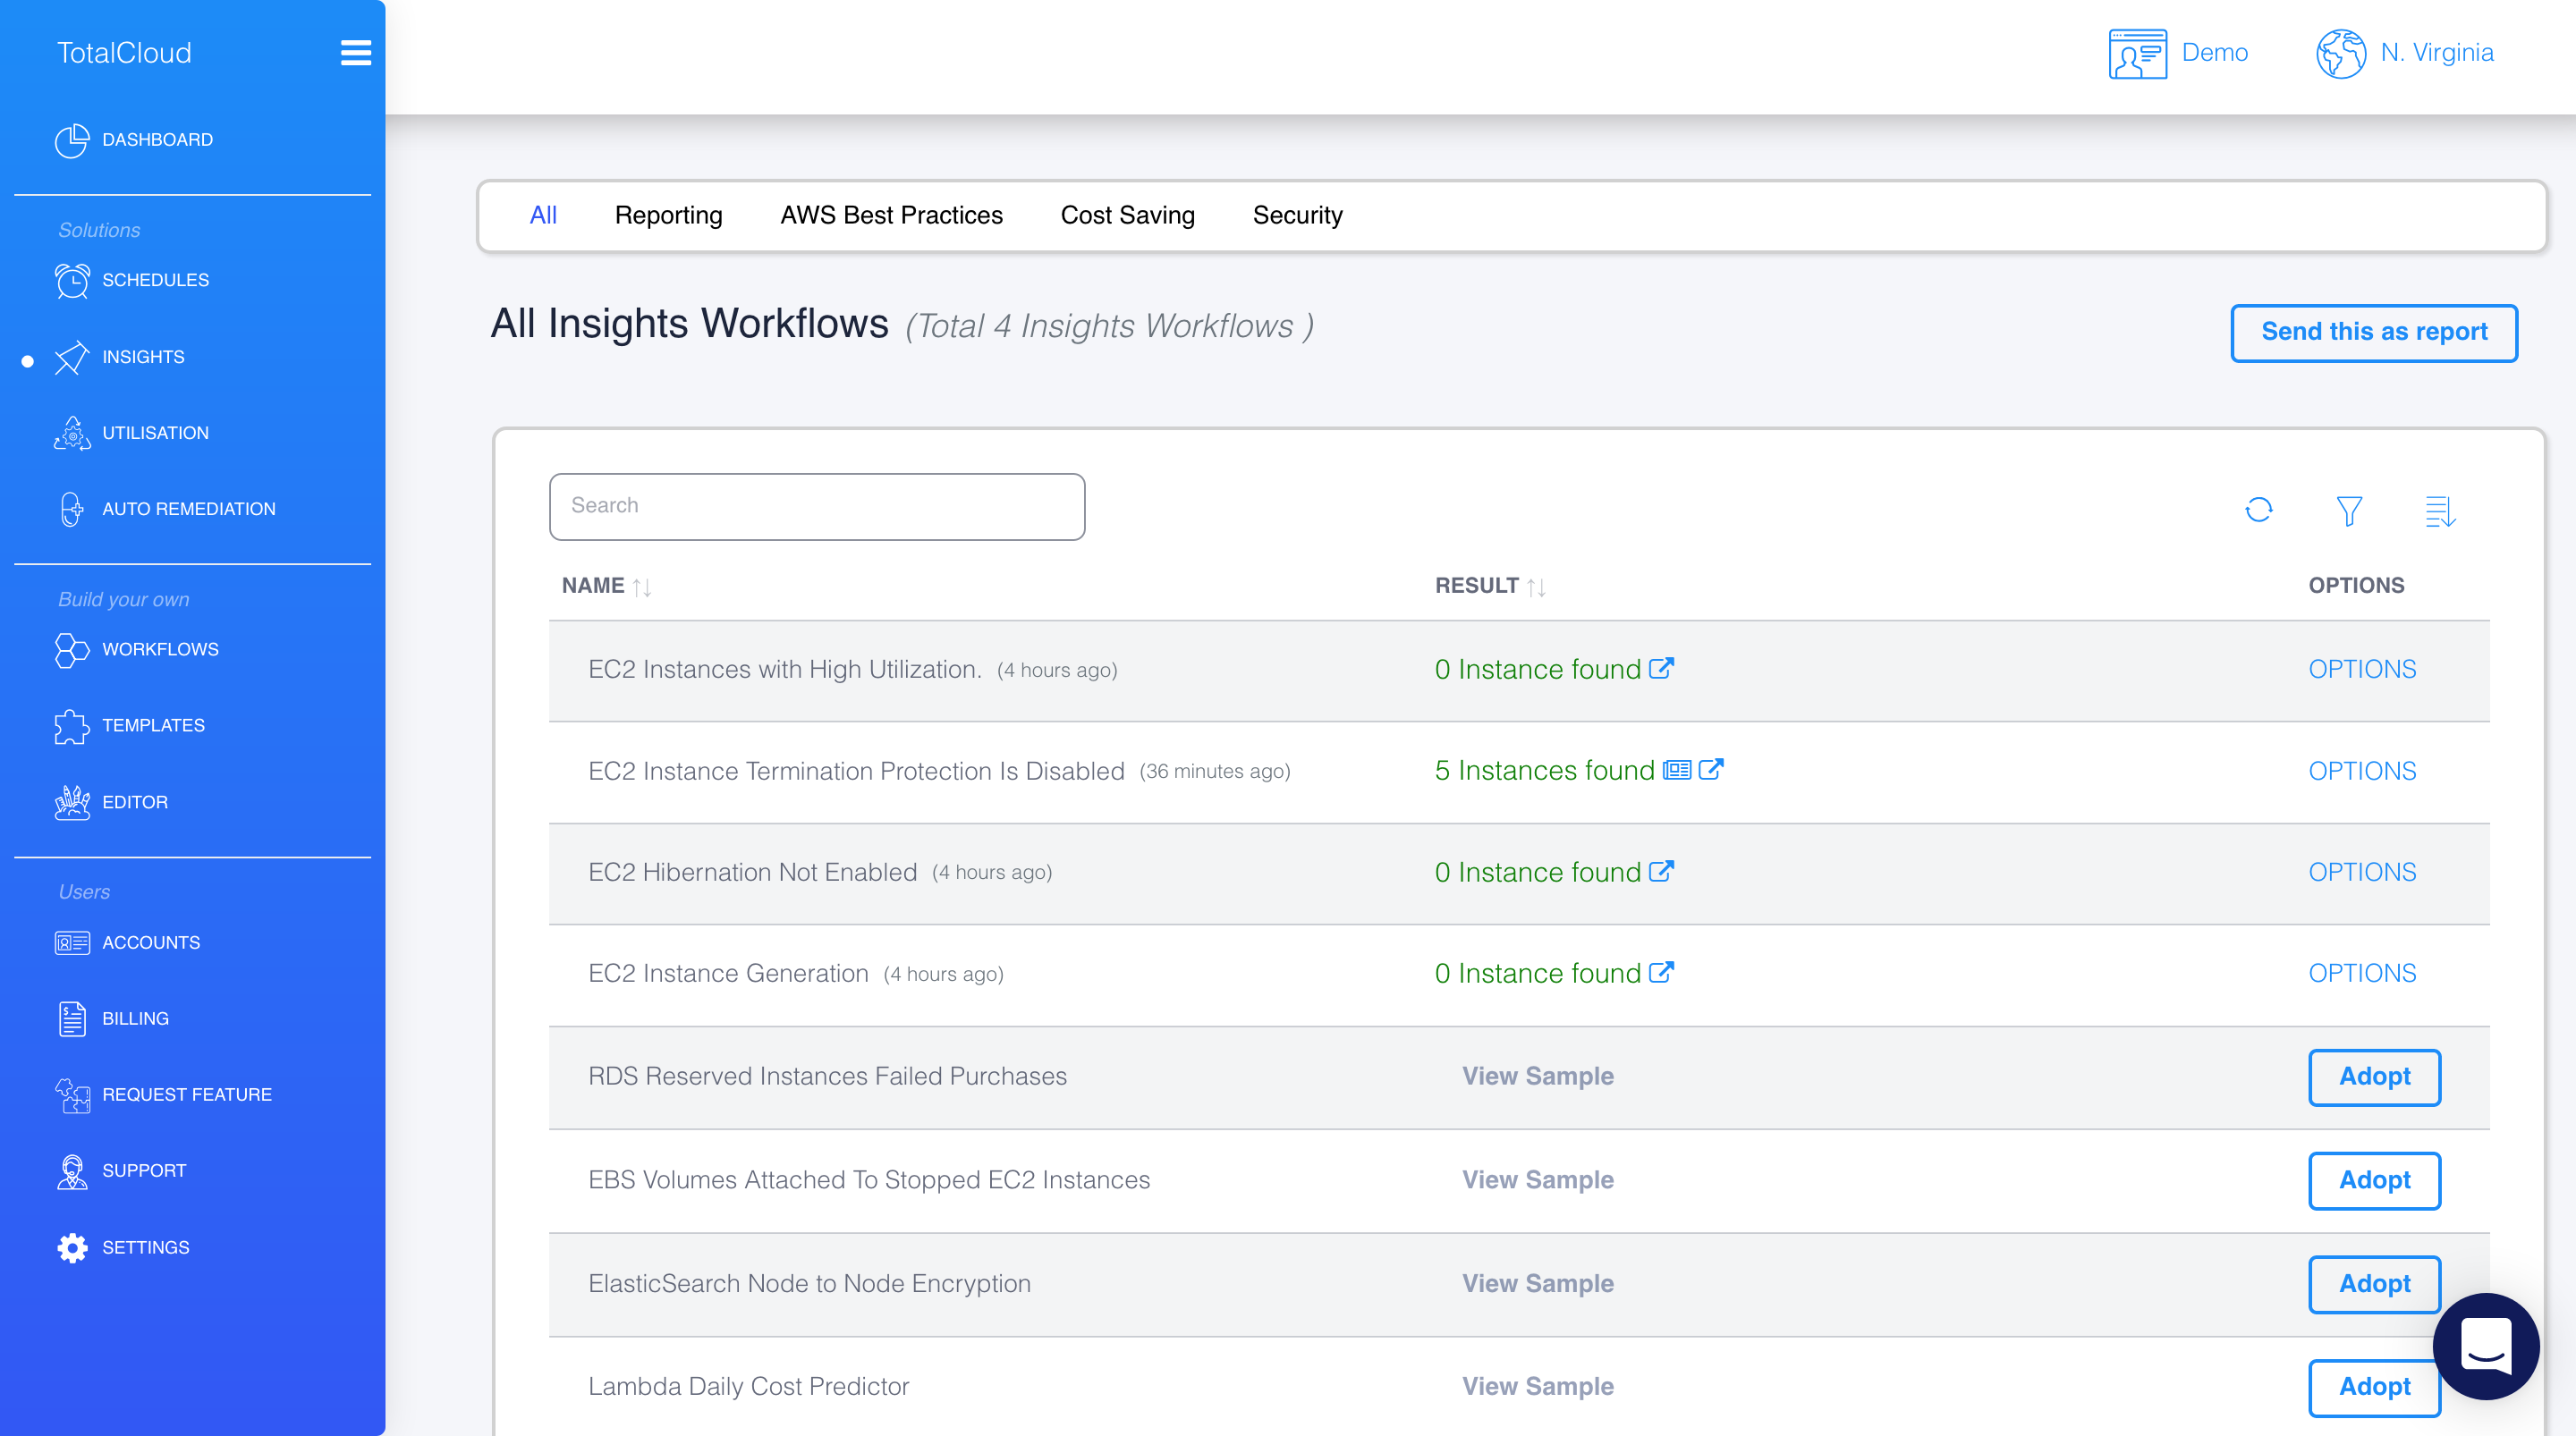Adopt Lambda Daily Cost Predictor workflow

click(x=2374, y=1387)
